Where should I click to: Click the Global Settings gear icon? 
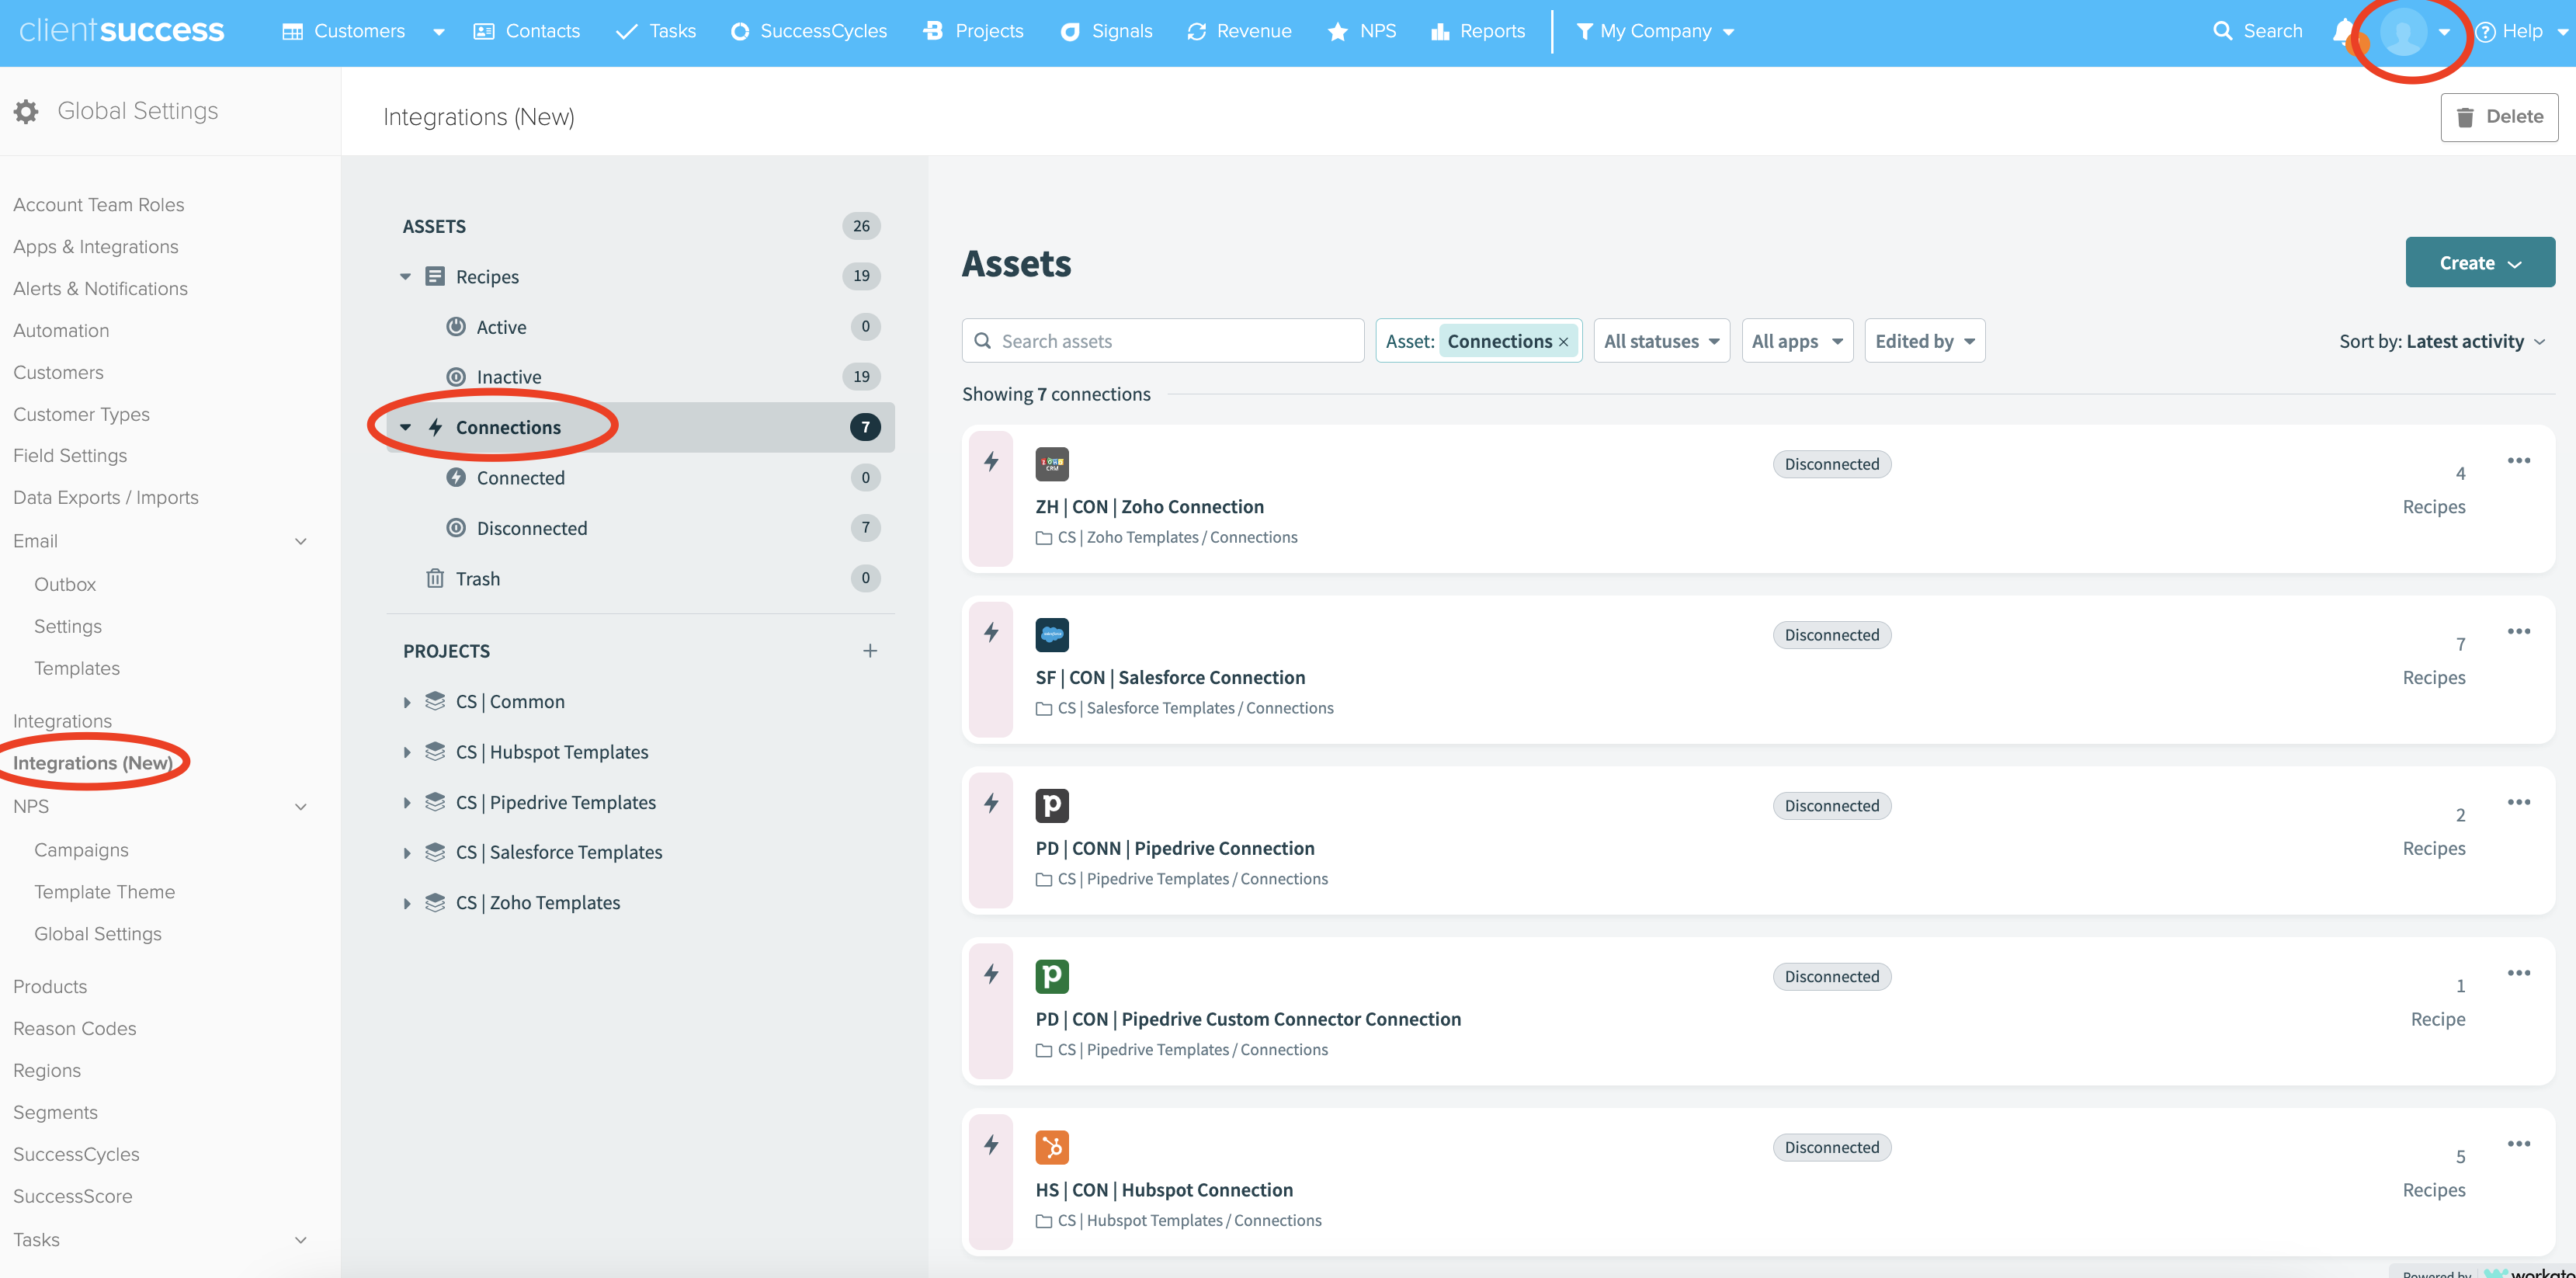click(26, 111)
